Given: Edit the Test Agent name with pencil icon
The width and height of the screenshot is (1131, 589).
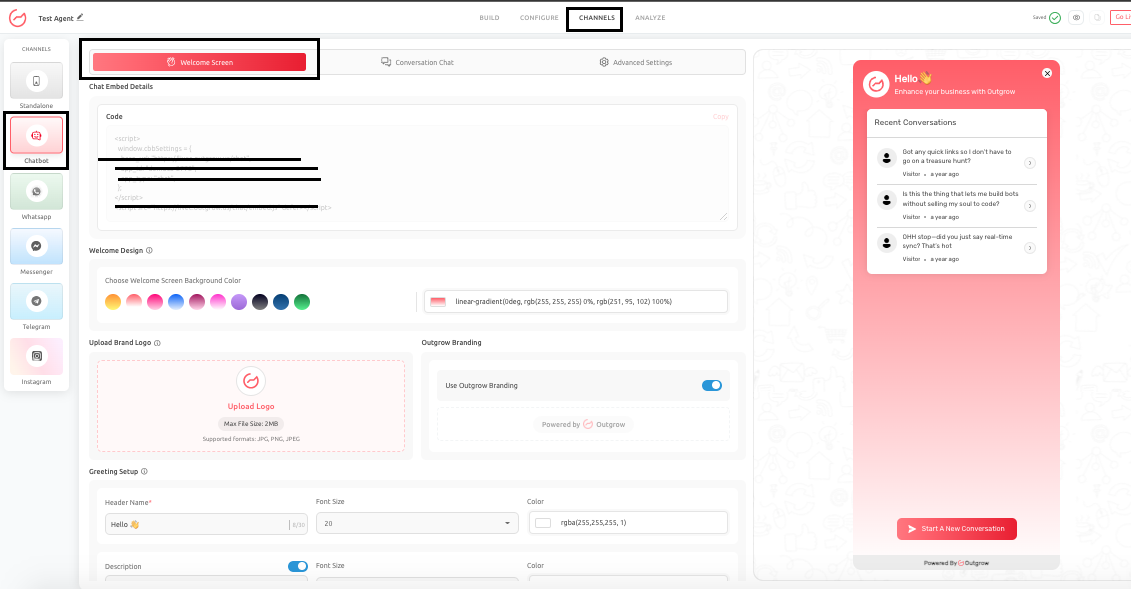Looking at the screenshot, I should 80,17.
